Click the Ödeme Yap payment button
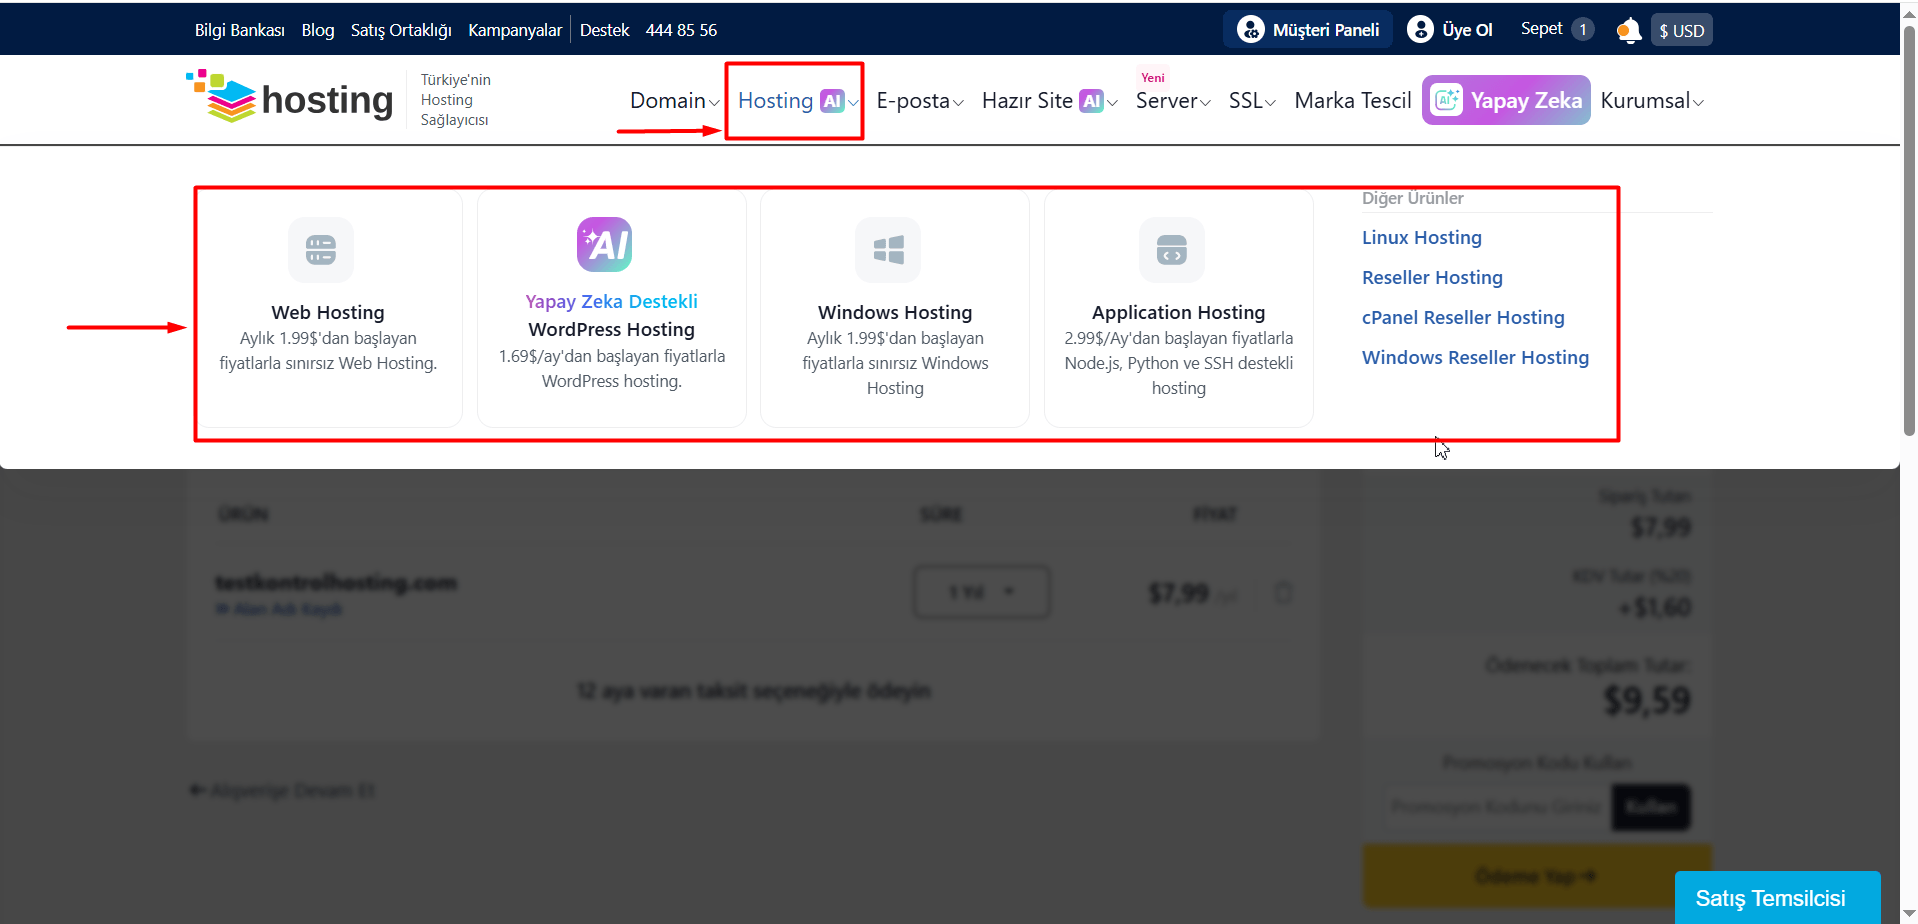This screenshot has width=1918, height=924. (x=1537, y=876)
